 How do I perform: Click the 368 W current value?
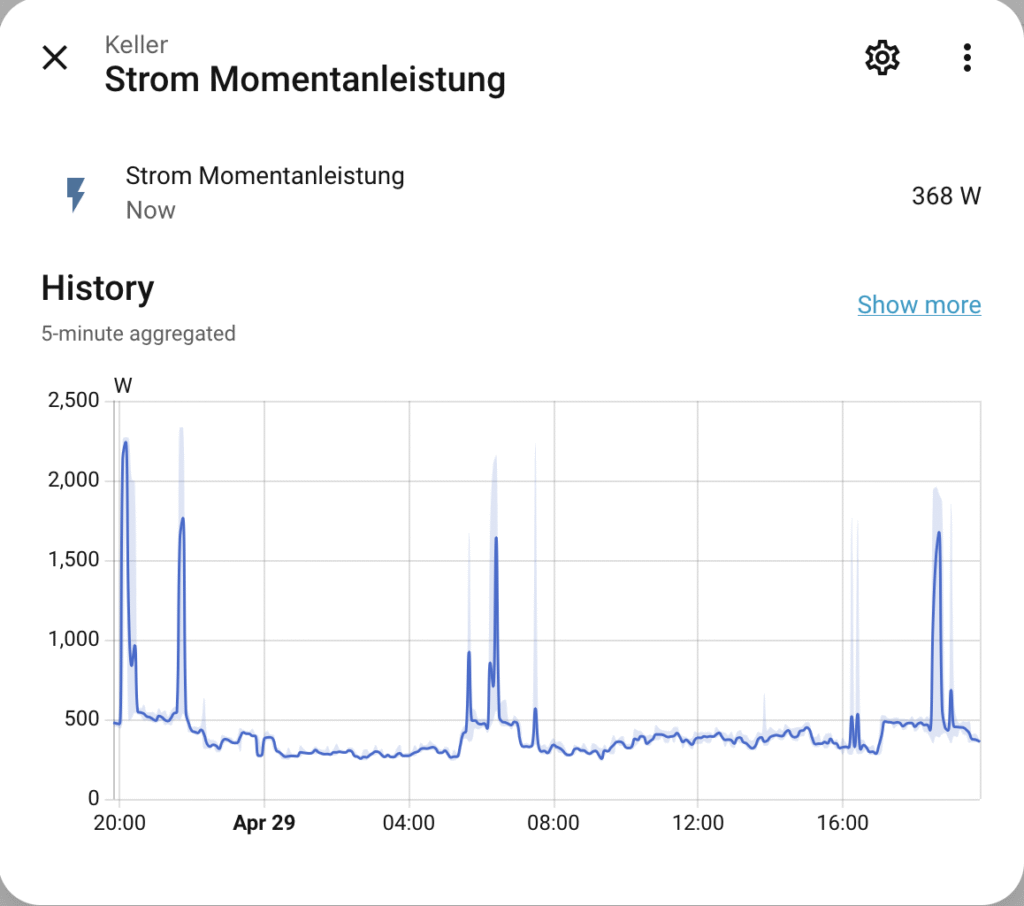coord(946,196)
